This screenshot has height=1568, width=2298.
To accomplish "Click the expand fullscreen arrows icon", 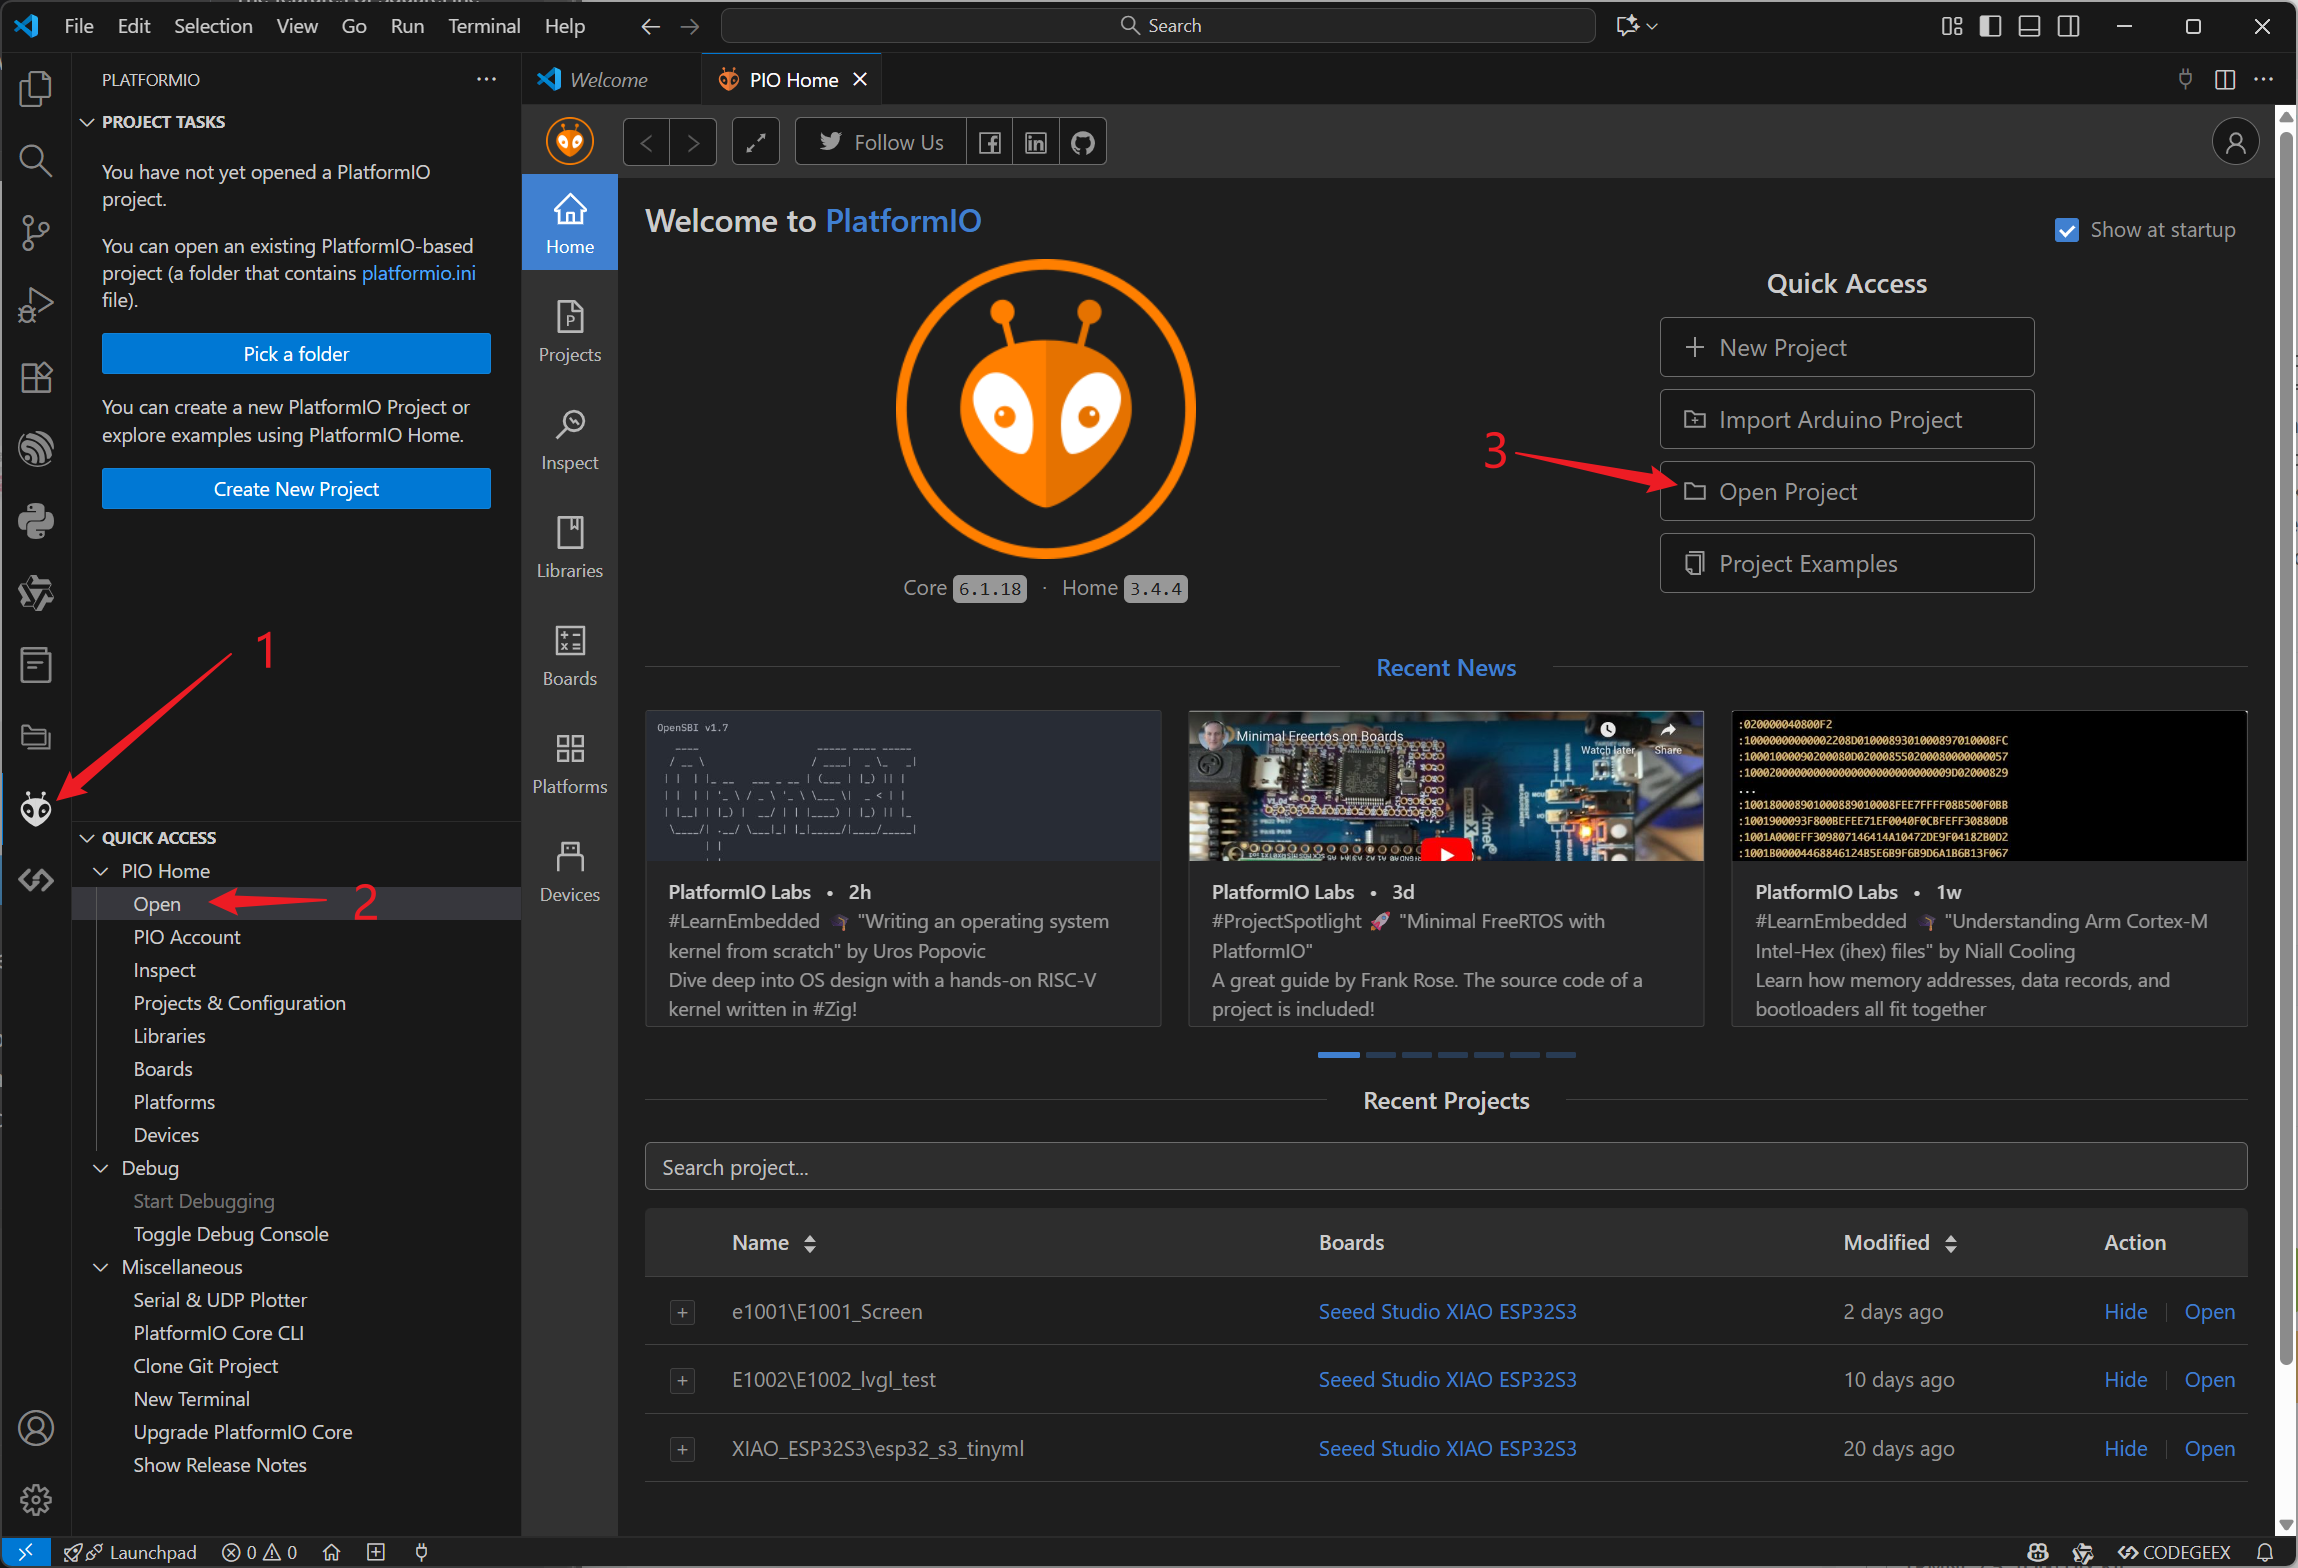I will 756,143.
